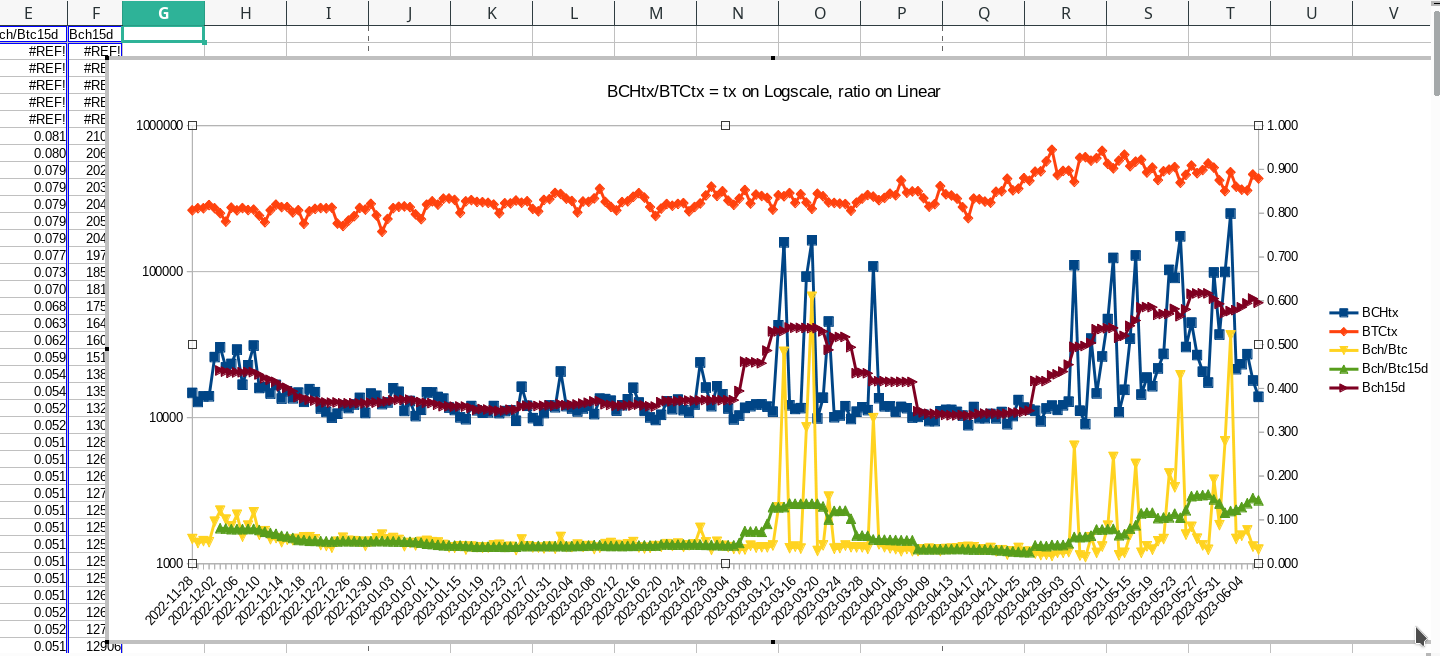Click the Bch15d header cell
1440x656 pixels.
[95, 34]
